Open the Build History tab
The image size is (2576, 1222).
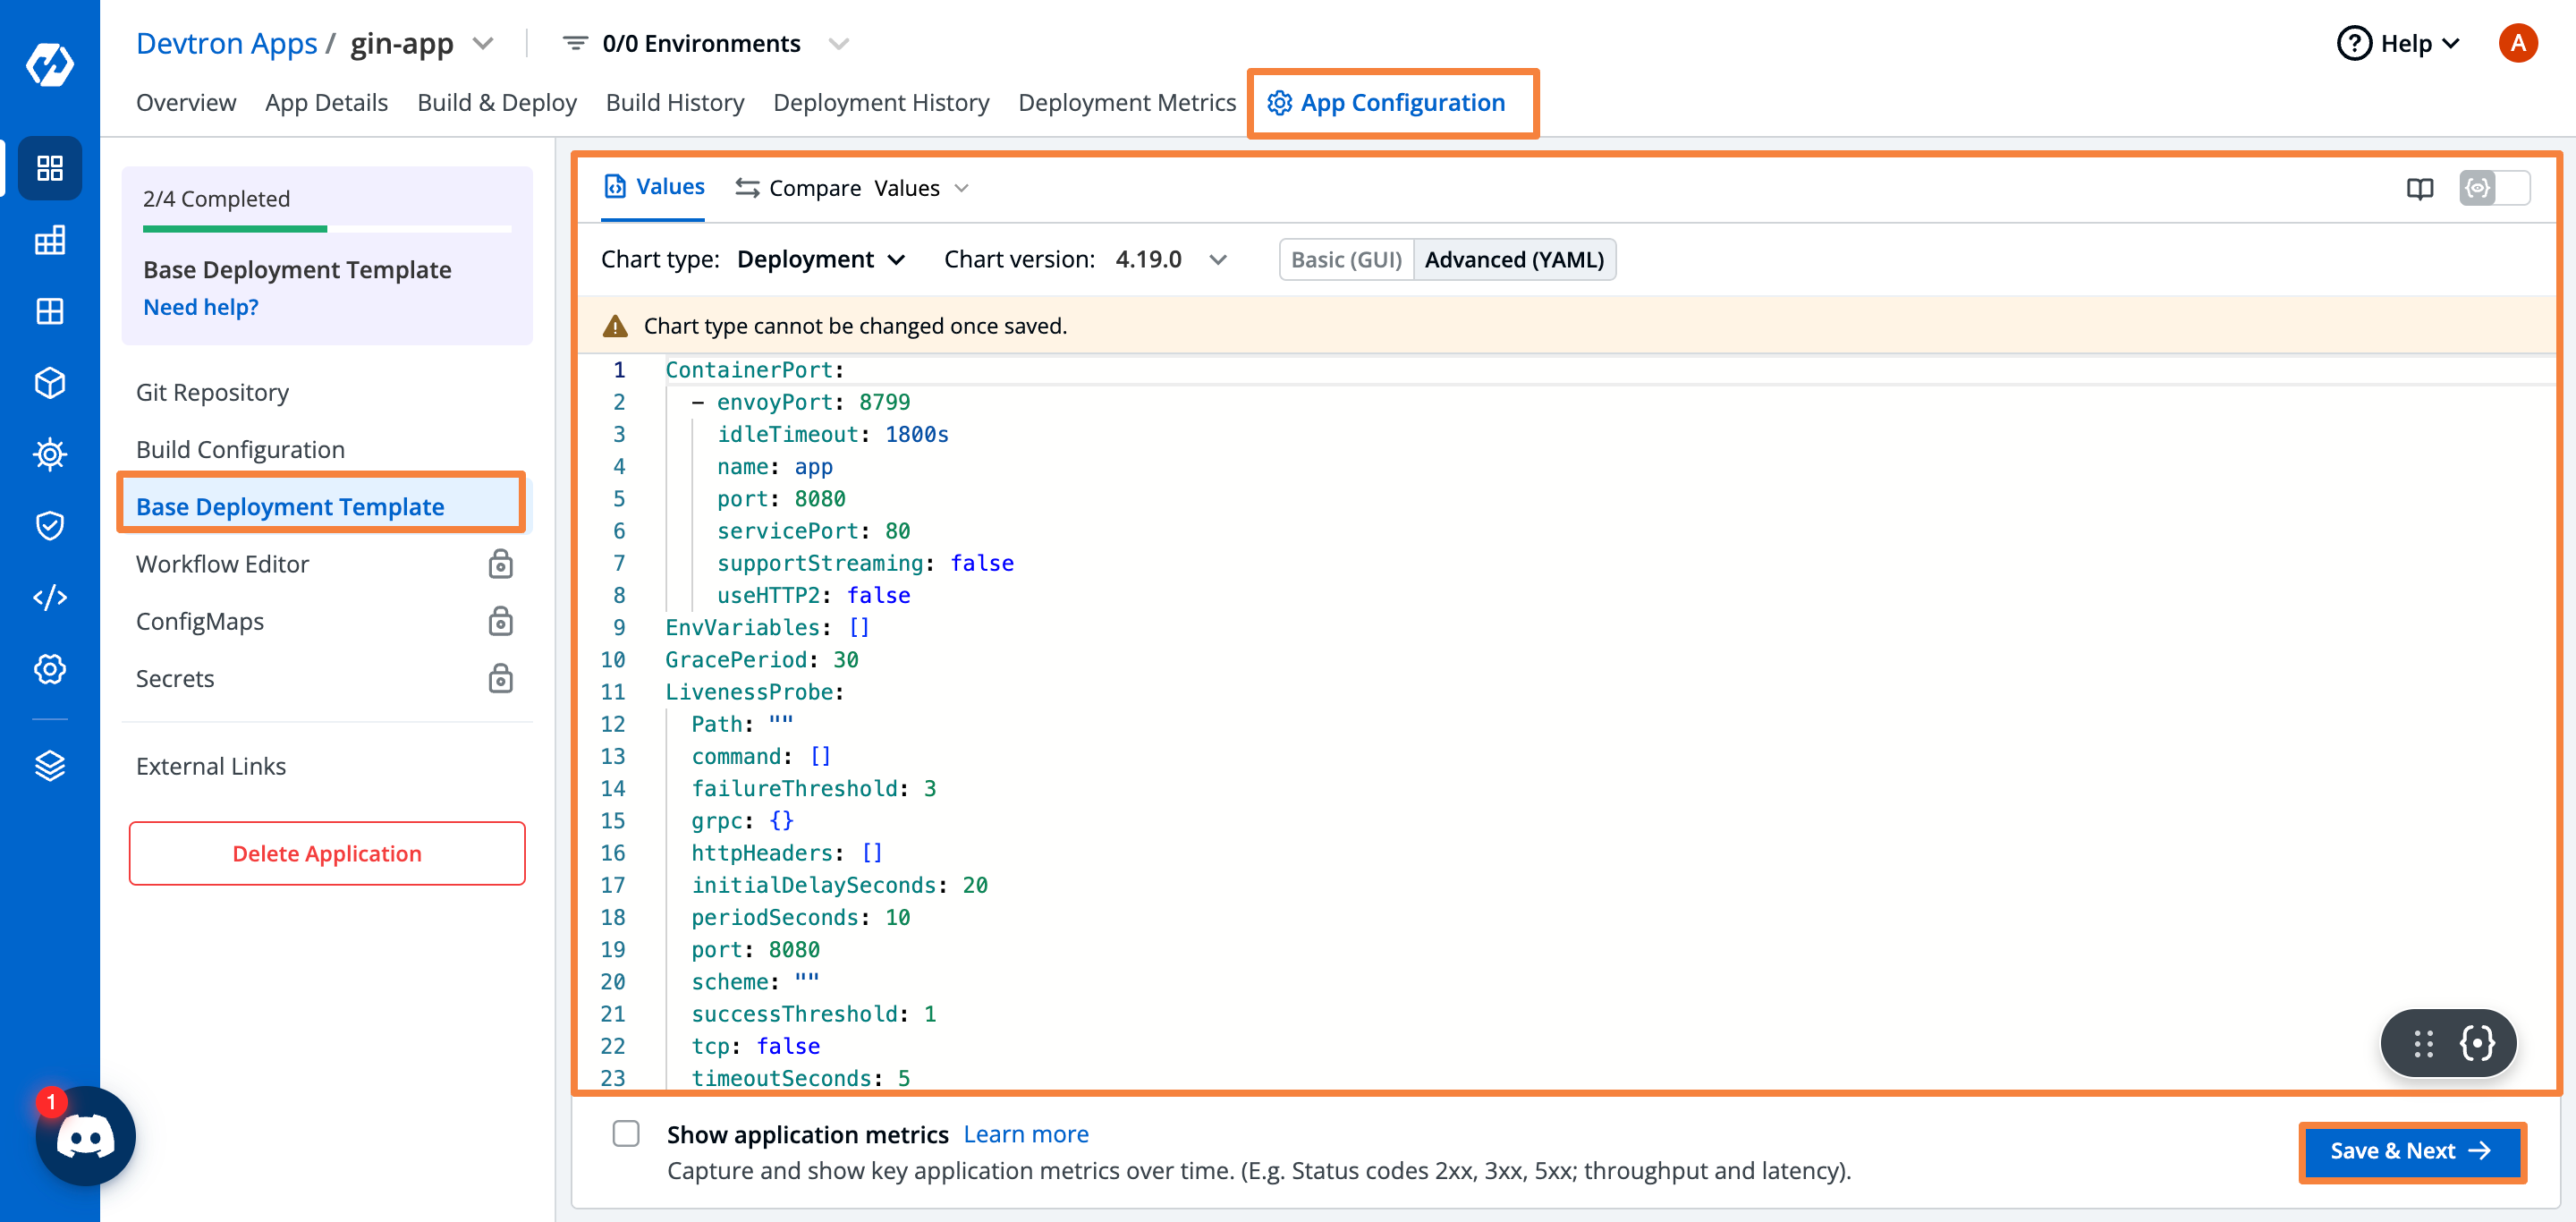click(x=675, y=102)
